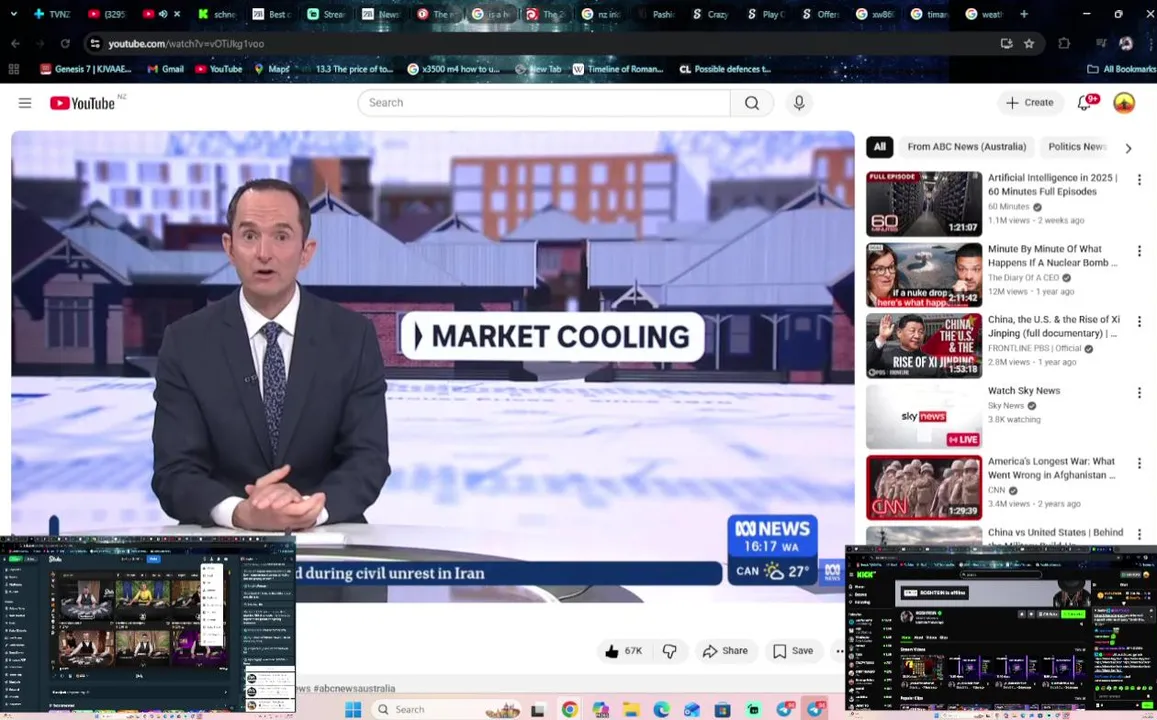Click the YouTube search magnifier button

tap(752, 103)
